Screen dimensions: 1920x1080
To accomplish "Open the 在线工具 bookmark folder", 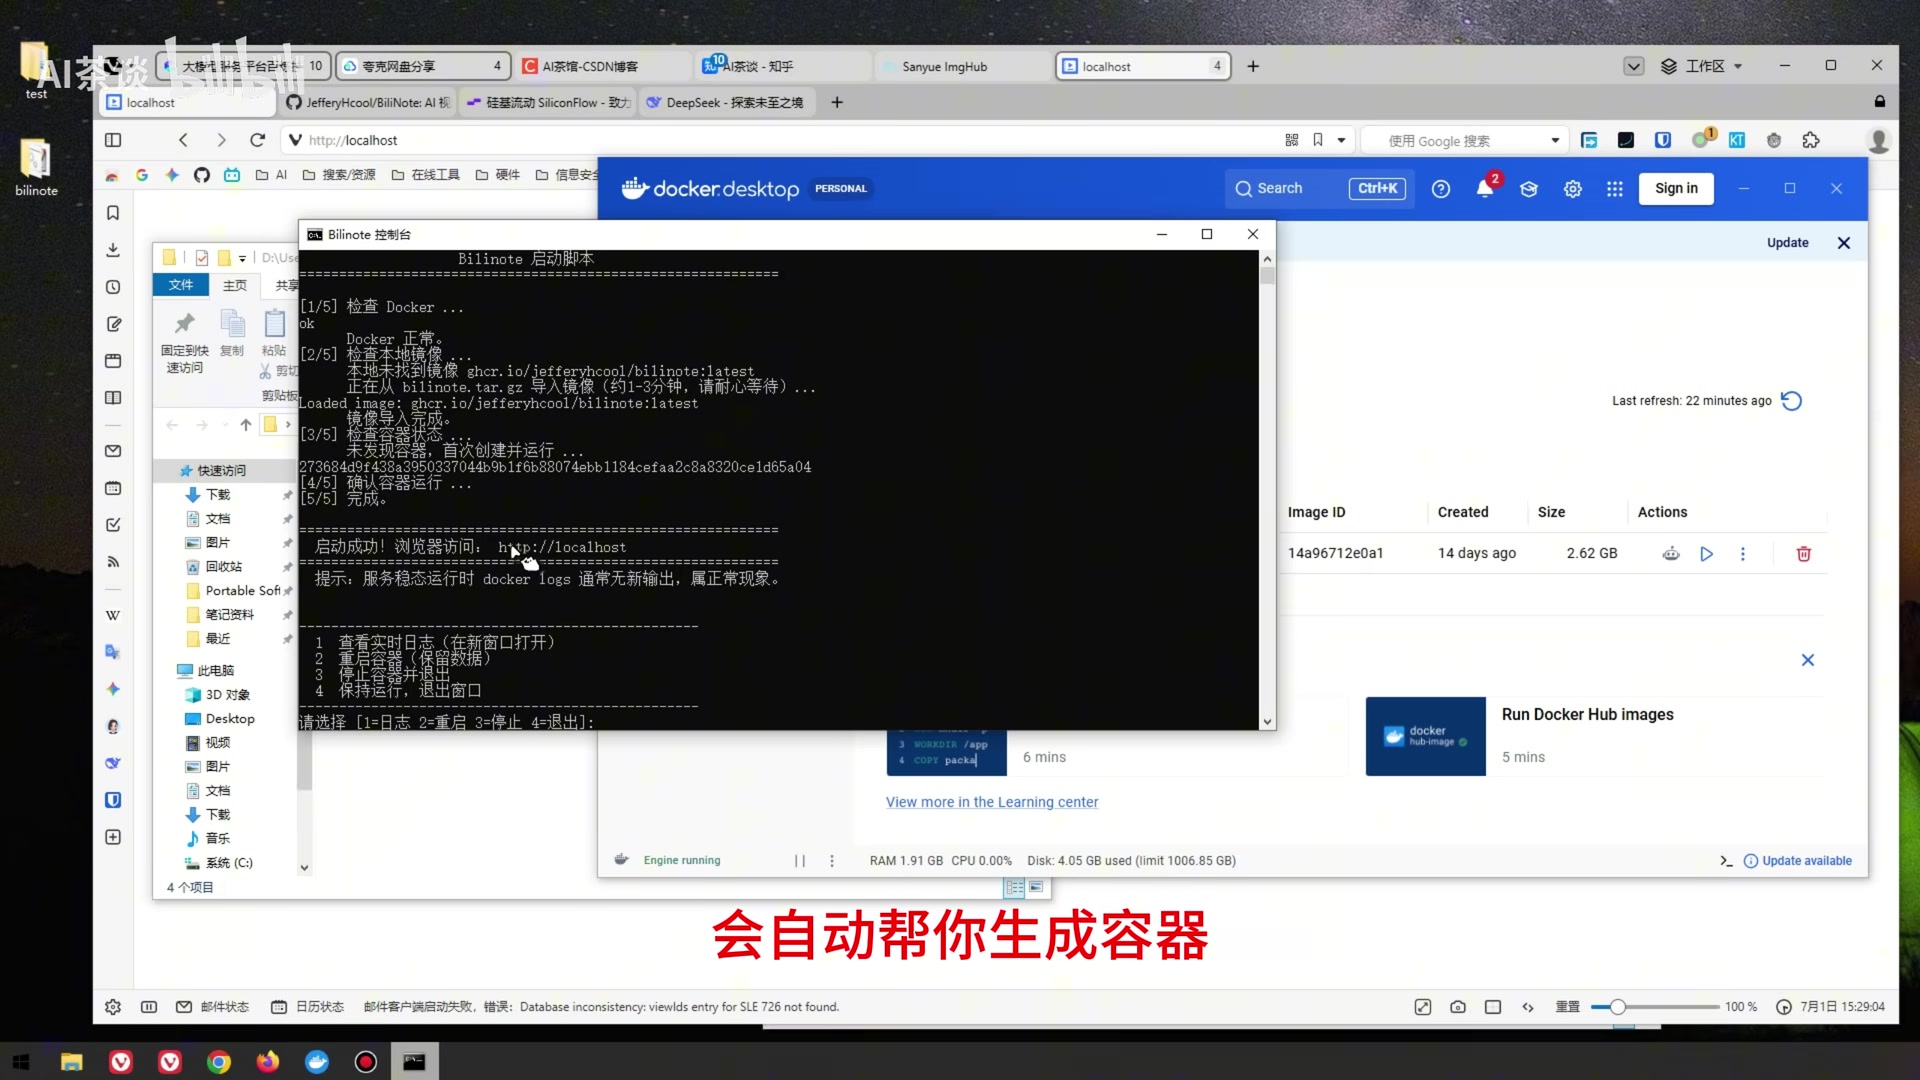I will click(x=426, y=175).
